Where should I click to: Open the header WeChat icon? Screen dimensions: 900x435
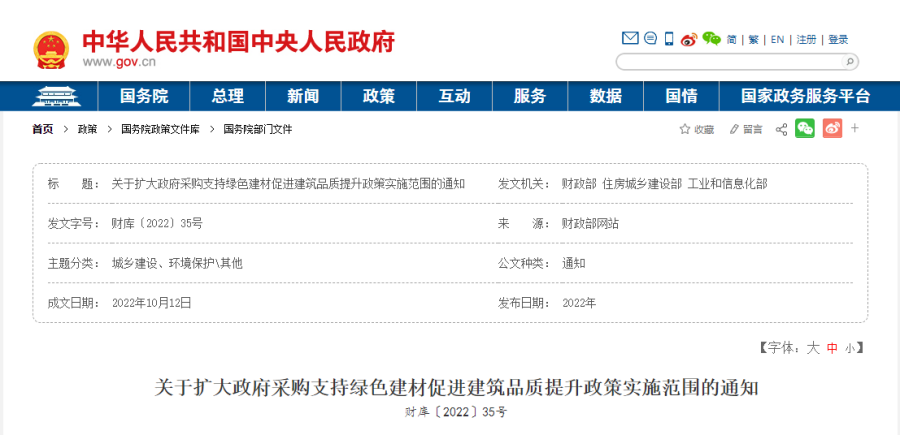[x=712, y=38]
